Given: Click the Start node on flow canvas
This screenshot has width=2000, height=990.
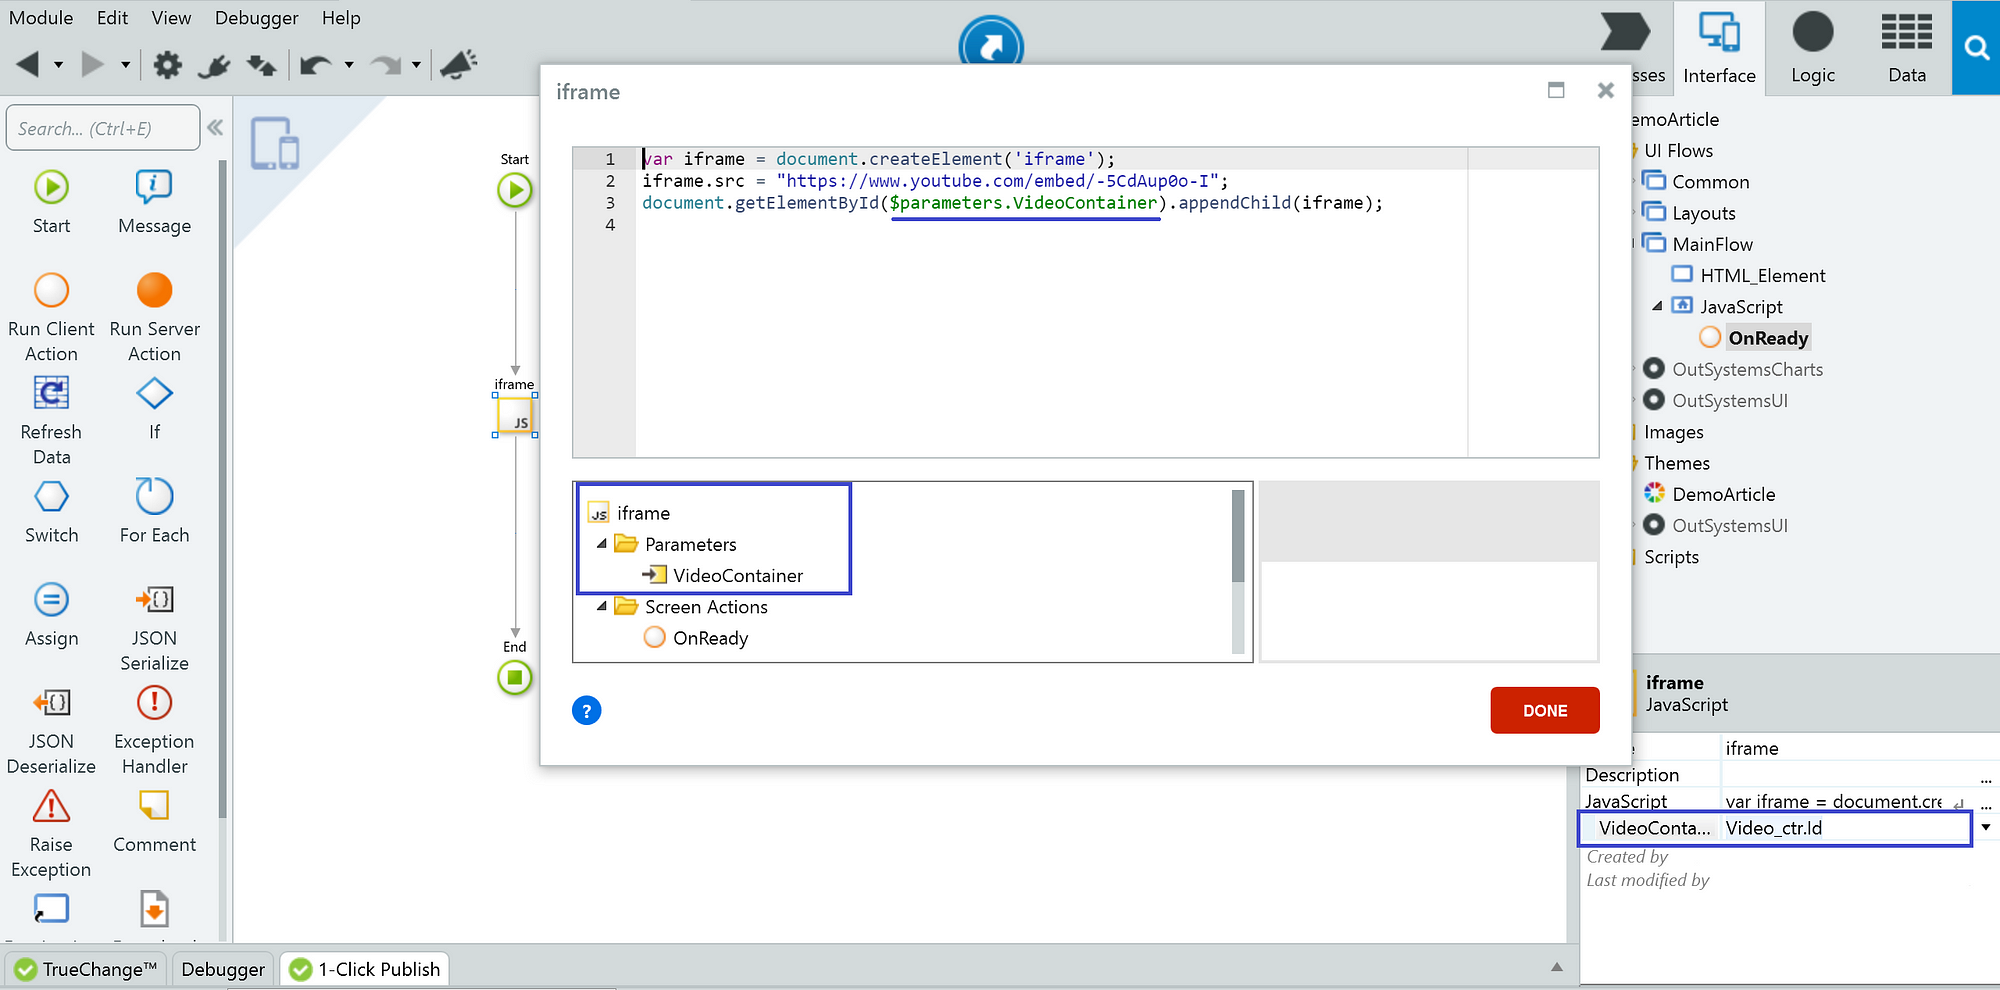Looking at the screenshot, I should click(515, 189).
